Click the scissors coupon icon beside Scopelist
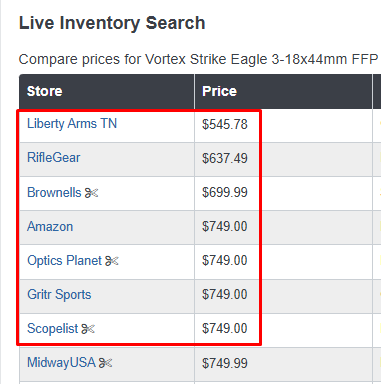The width and height of the screenshot is (381, 384). (x=88, y=329)
